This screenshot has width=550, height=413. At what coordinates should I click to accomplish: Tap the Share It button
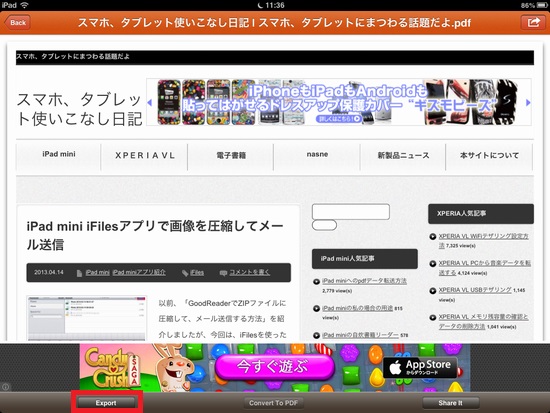tap(450, 403)
